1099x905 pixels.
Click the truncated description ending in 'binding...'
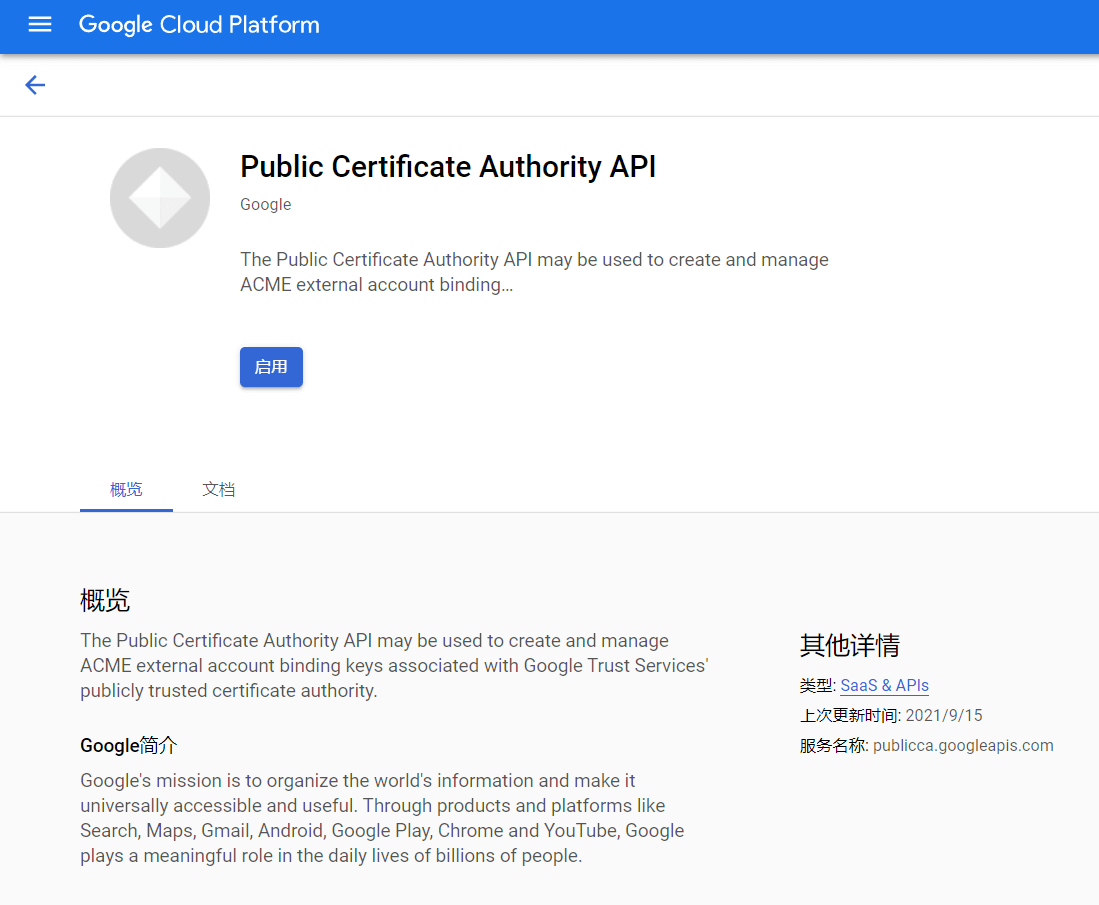(x=534, y=272)
